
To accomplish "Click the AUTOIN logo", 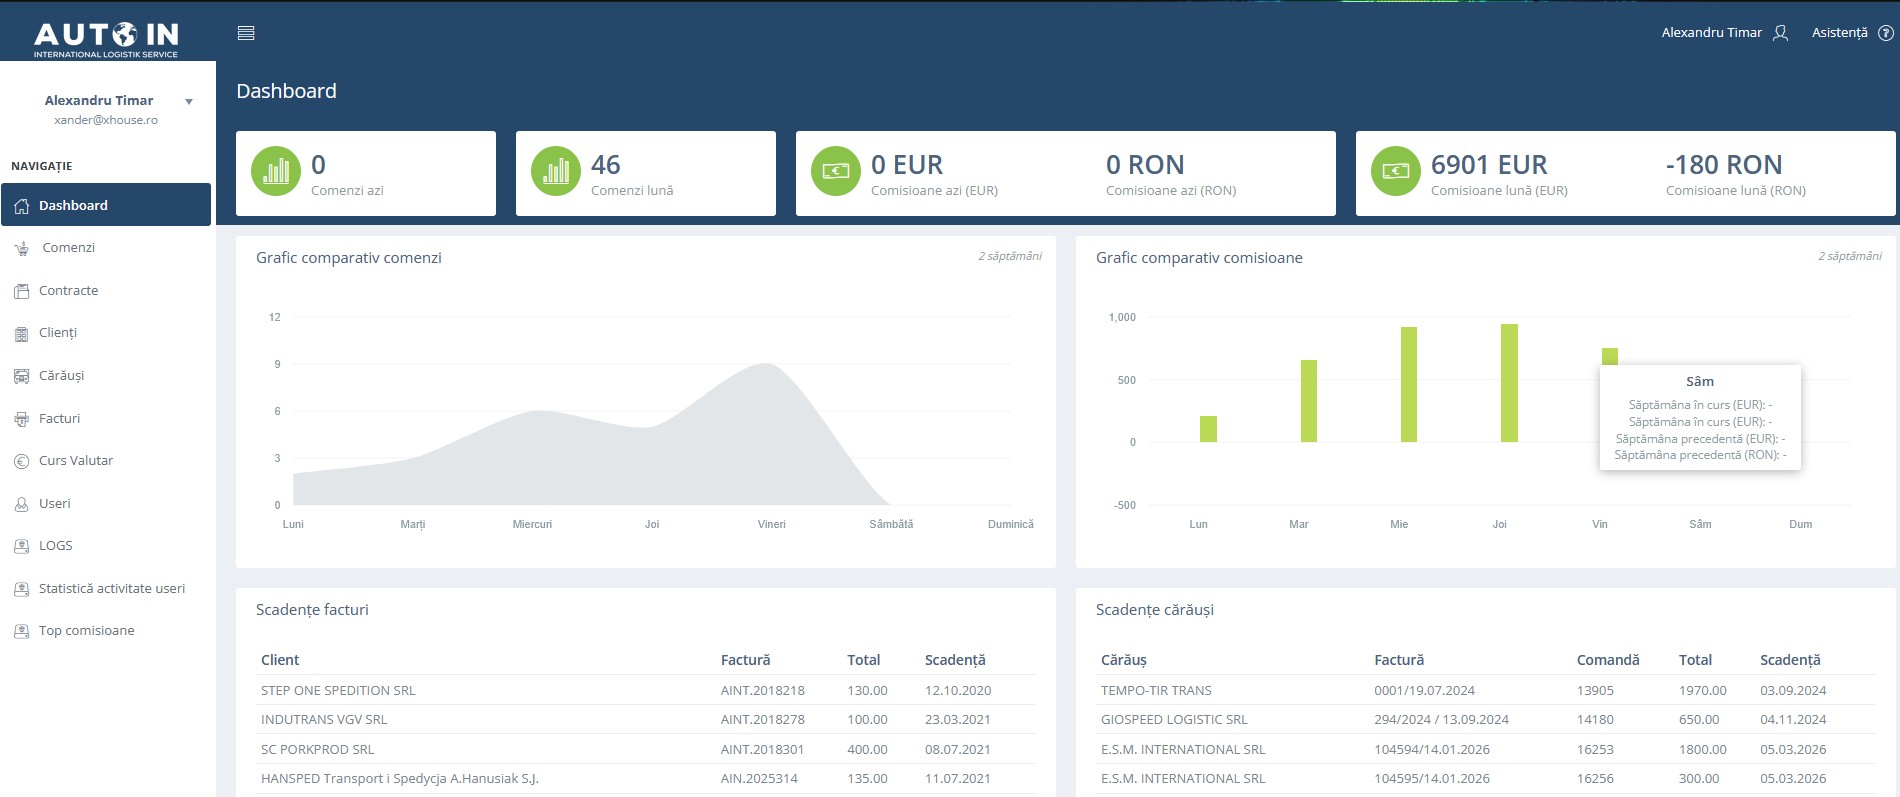I will (x=106, y=39).
